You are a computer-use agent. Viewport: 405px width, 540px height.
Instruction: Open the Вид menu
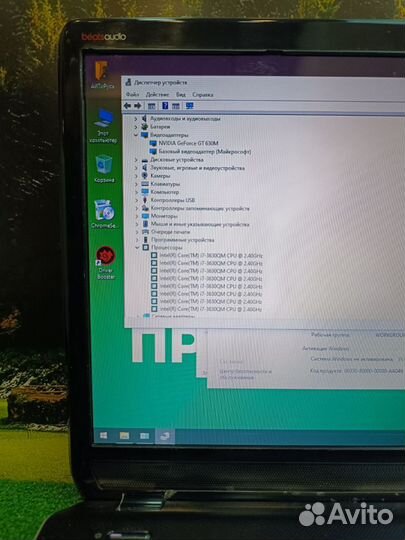pyautogui.click(x=181, y=94)
